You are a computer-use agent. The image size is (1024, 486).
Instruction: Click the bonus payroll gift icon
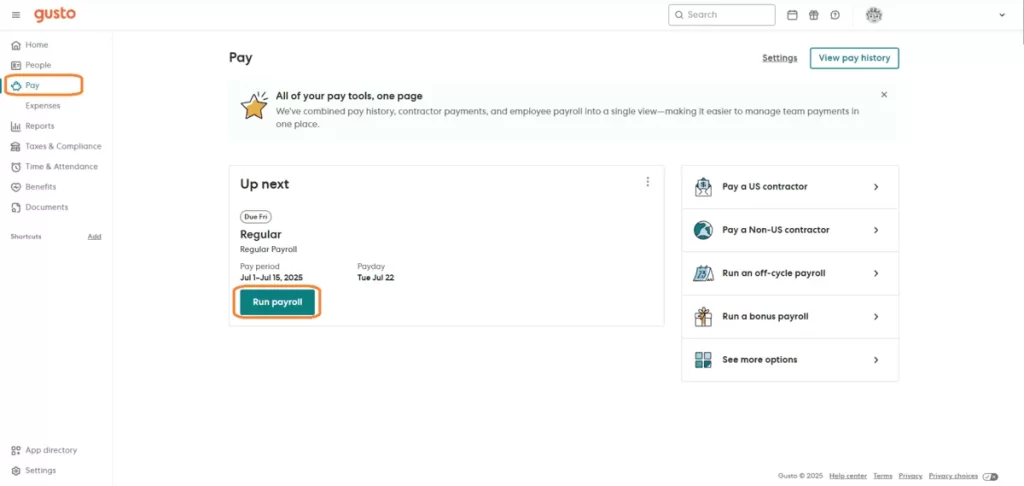click(x=703, y=316)
